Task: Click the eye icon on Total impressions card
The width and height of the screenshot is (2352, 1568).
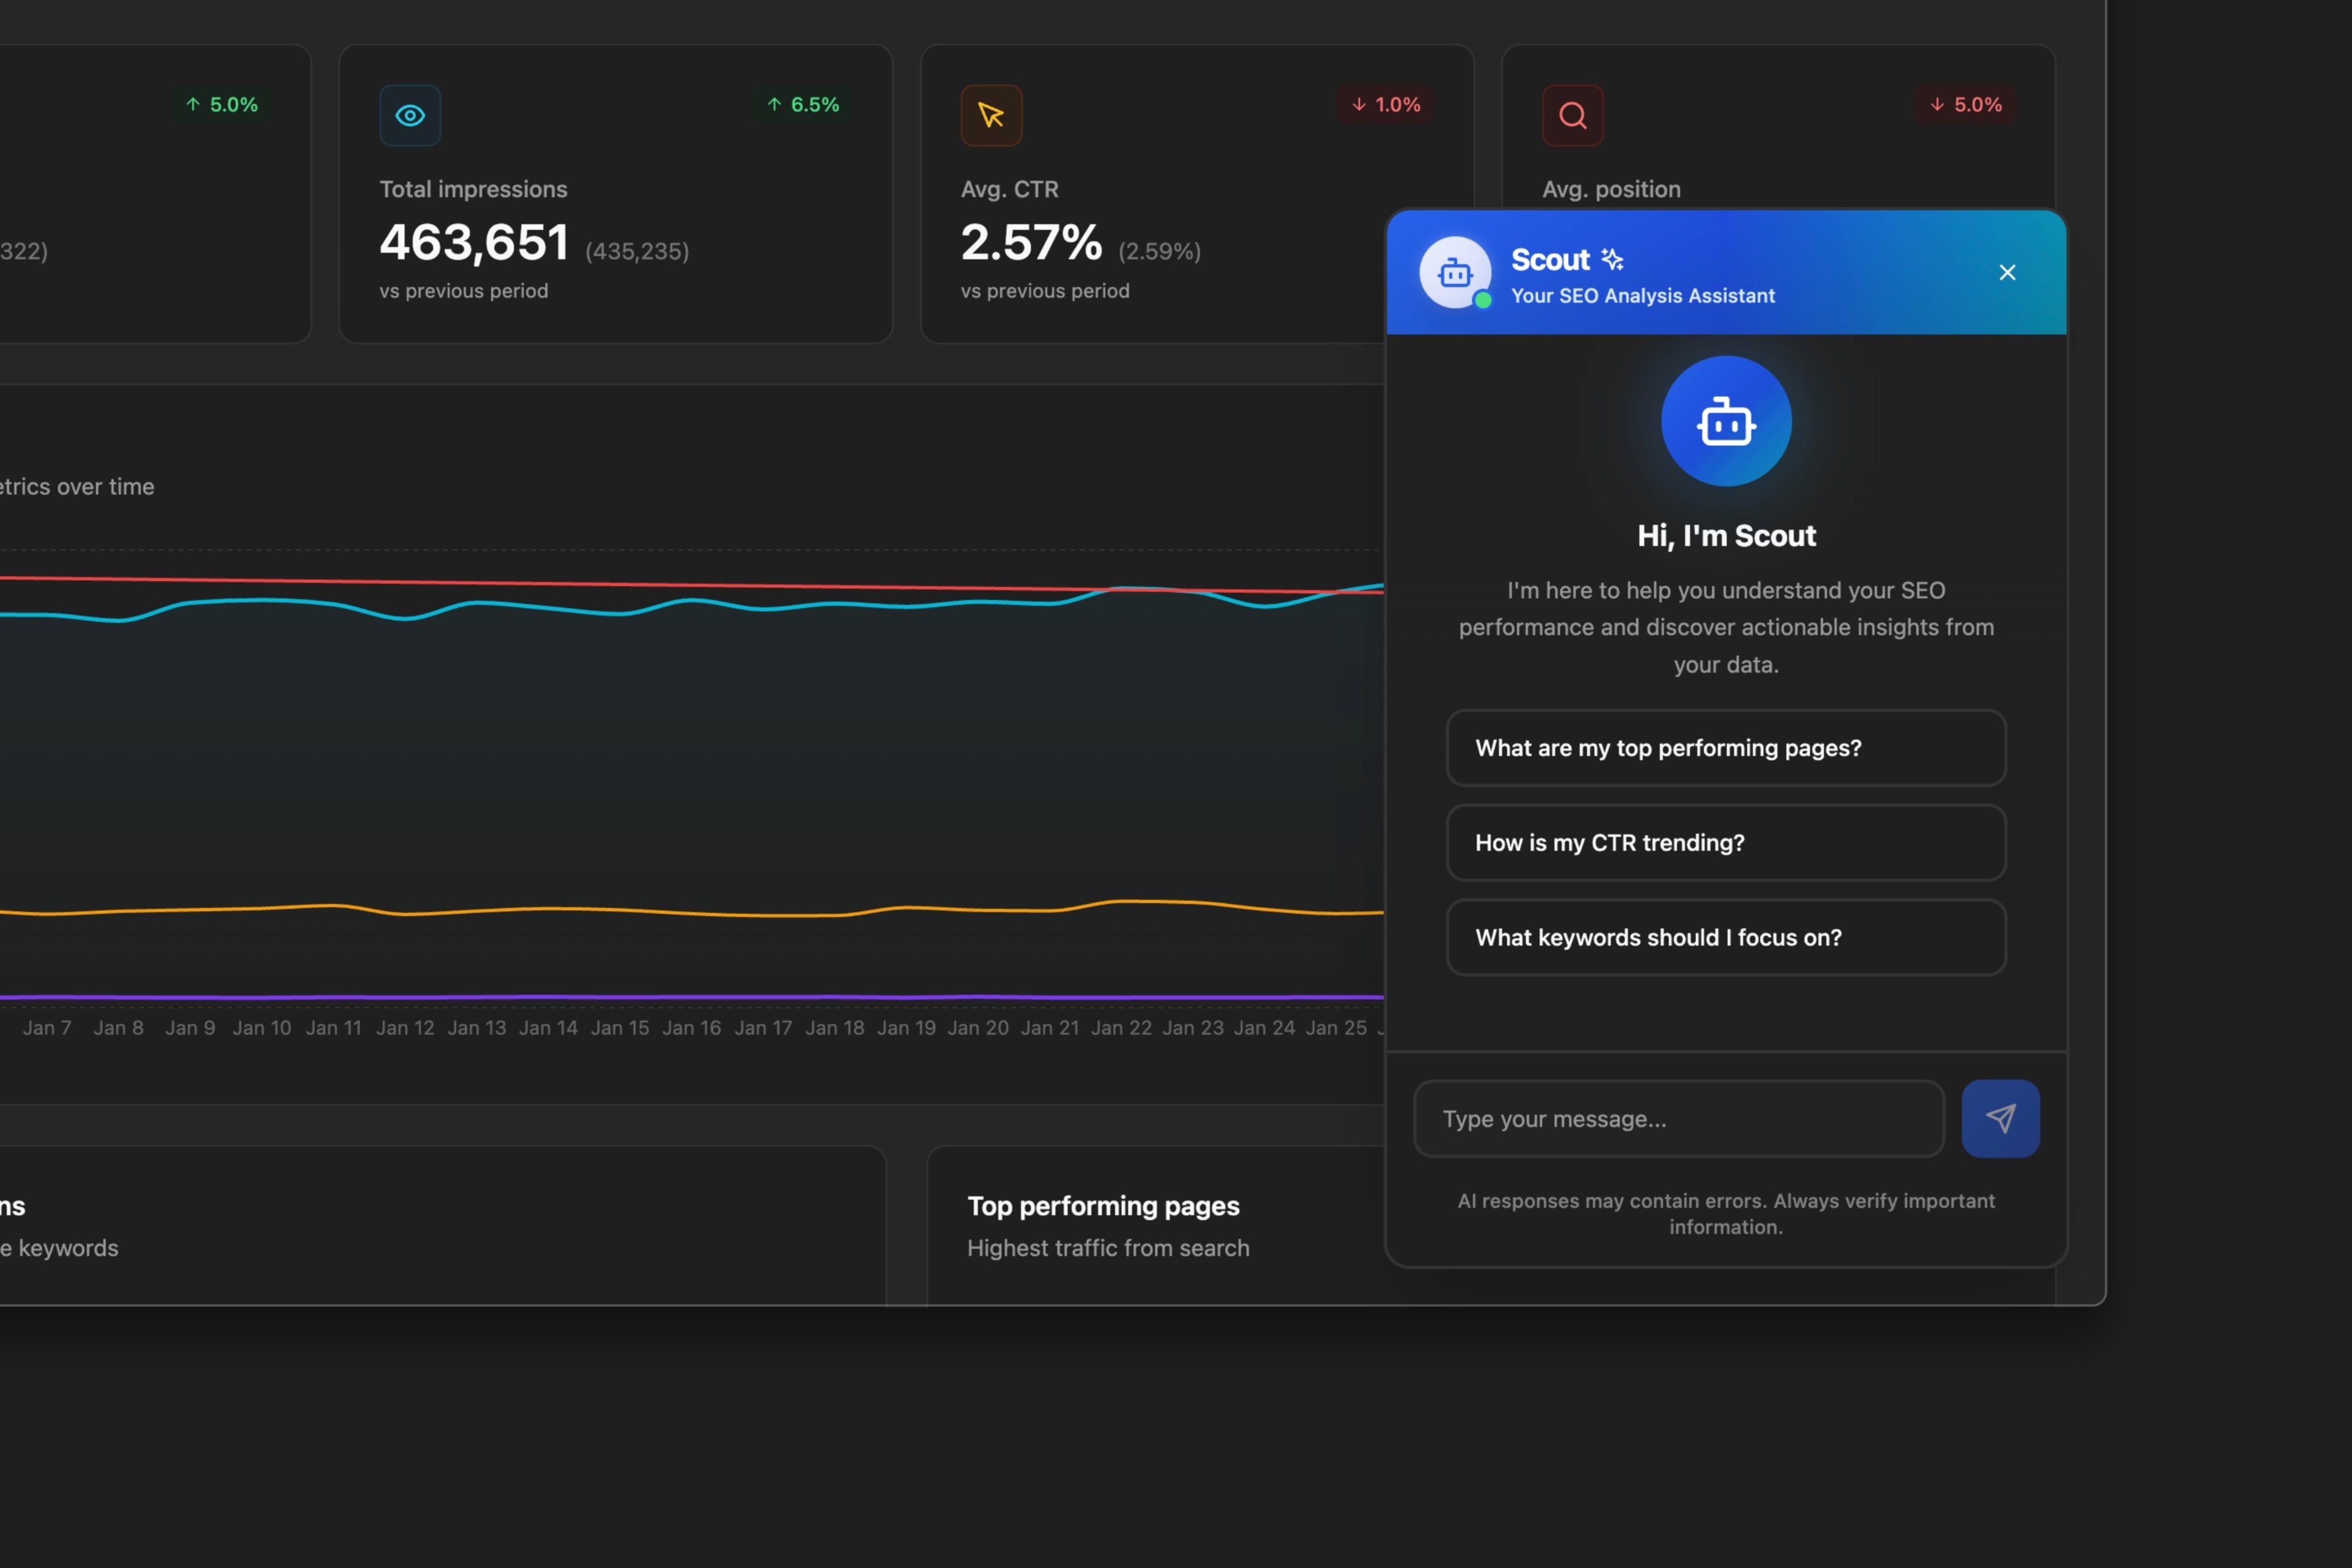Action: (x=410, y=116)
